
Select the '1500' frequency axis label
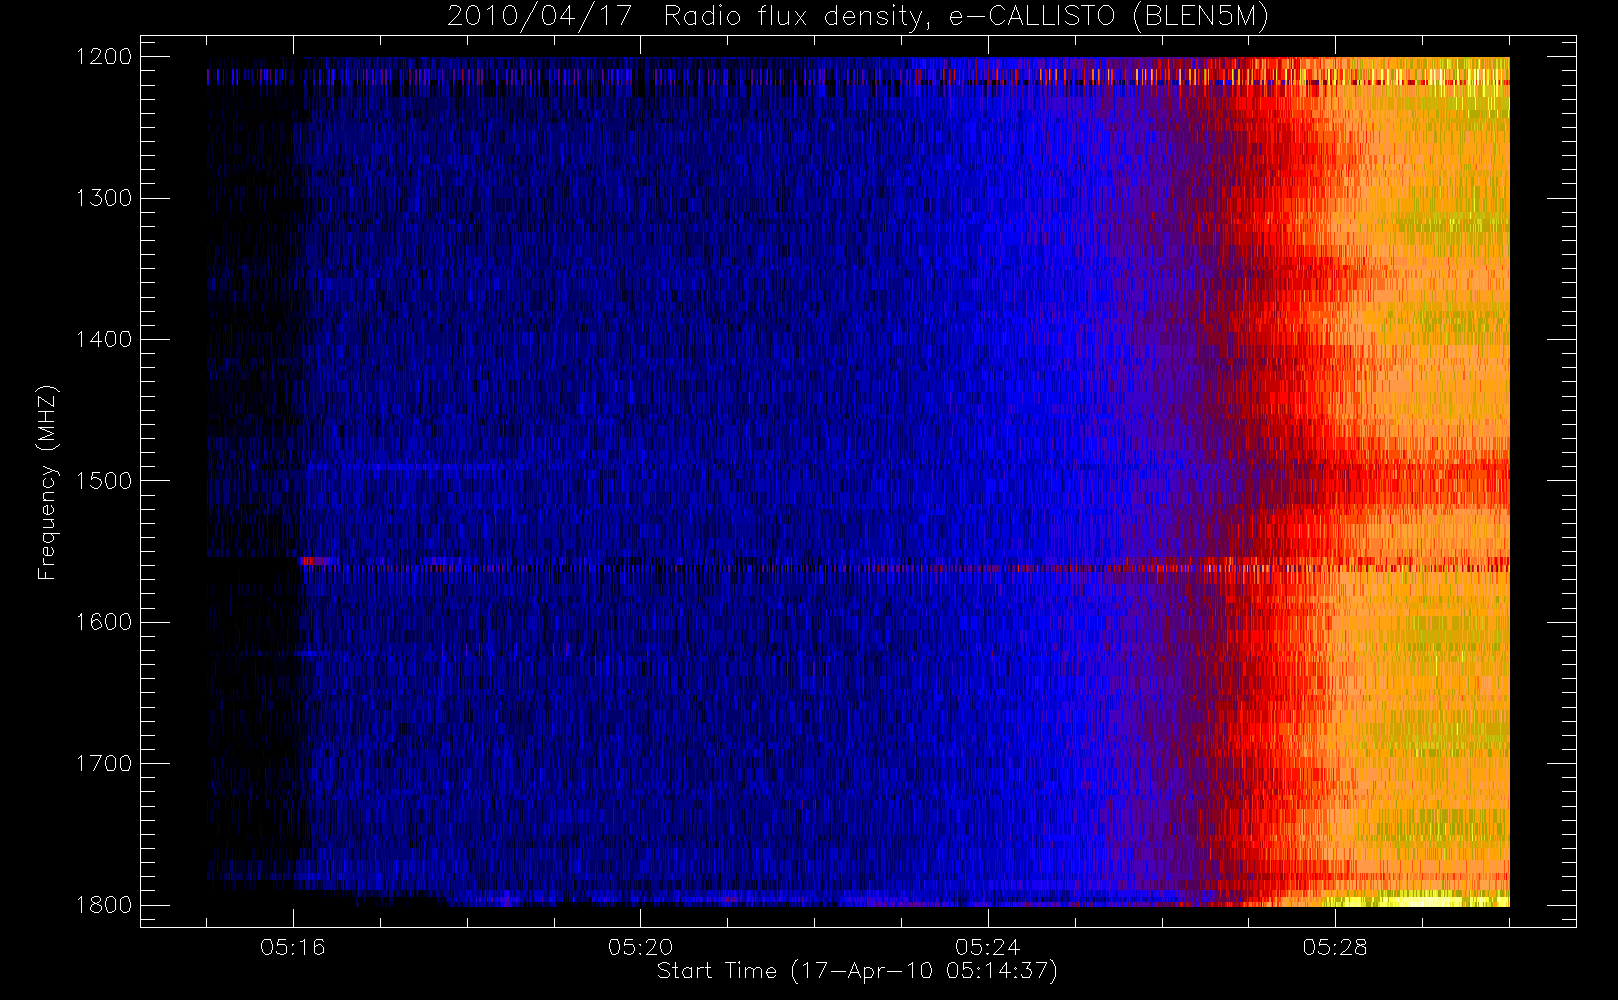(x=104, y=481)
